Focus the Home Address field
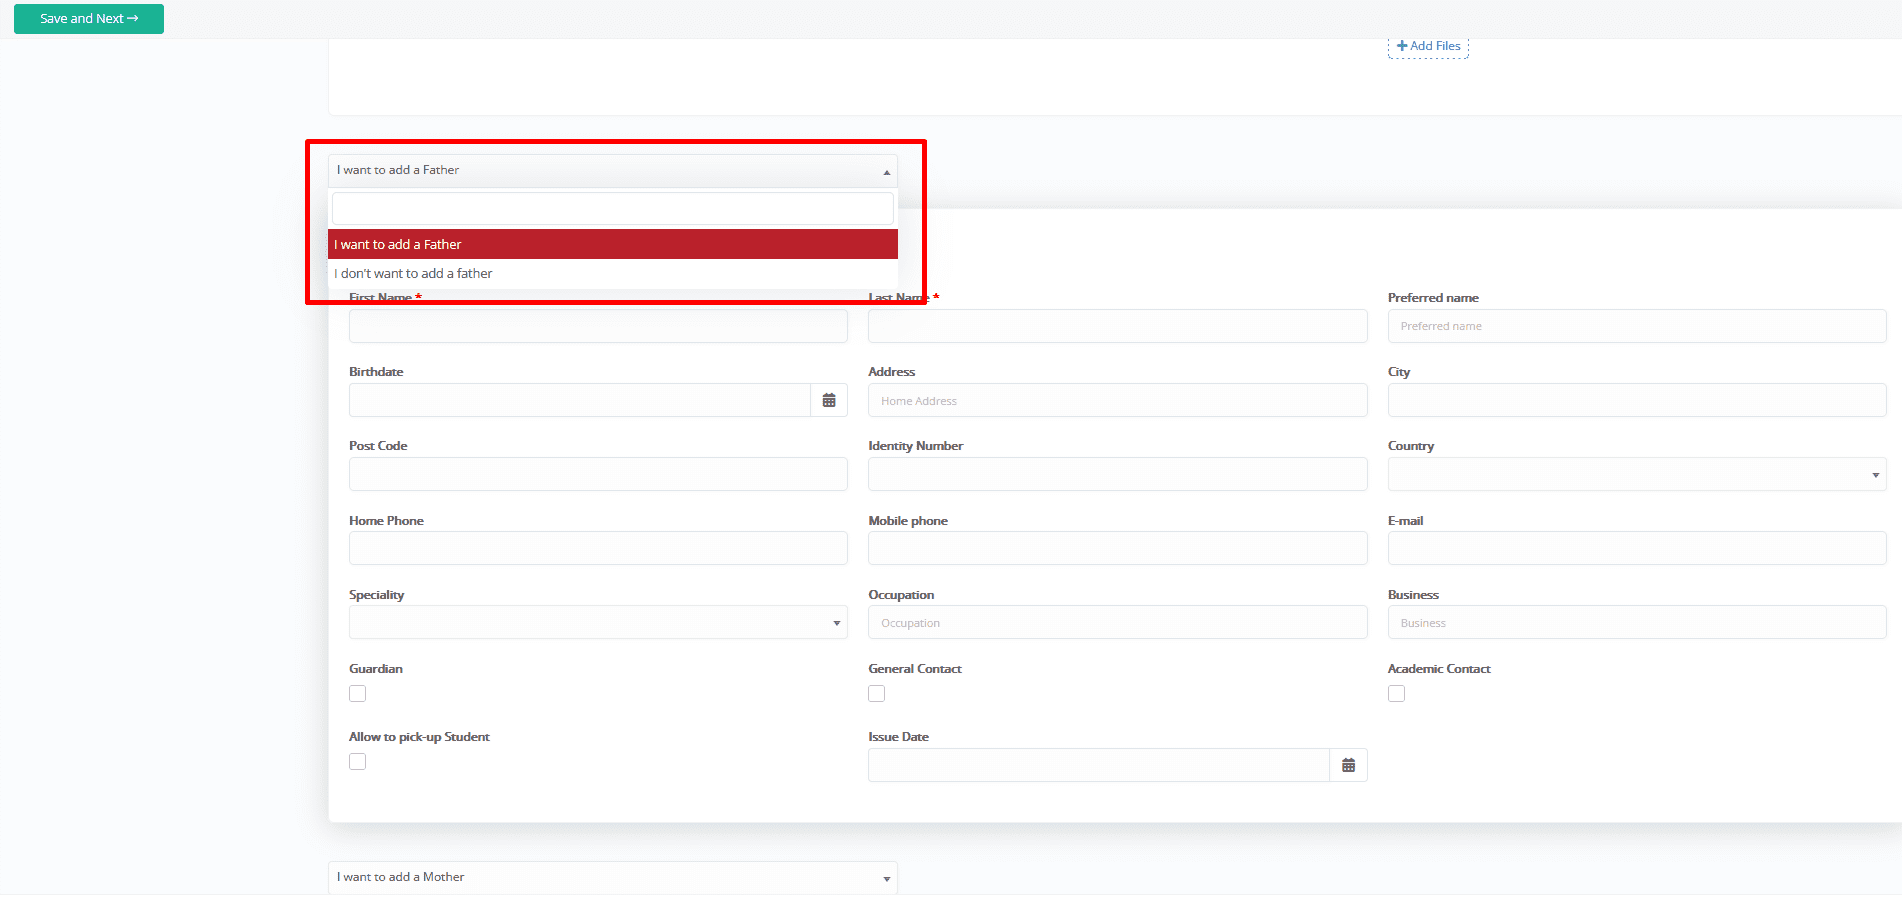 click(x=1118, y=400)
